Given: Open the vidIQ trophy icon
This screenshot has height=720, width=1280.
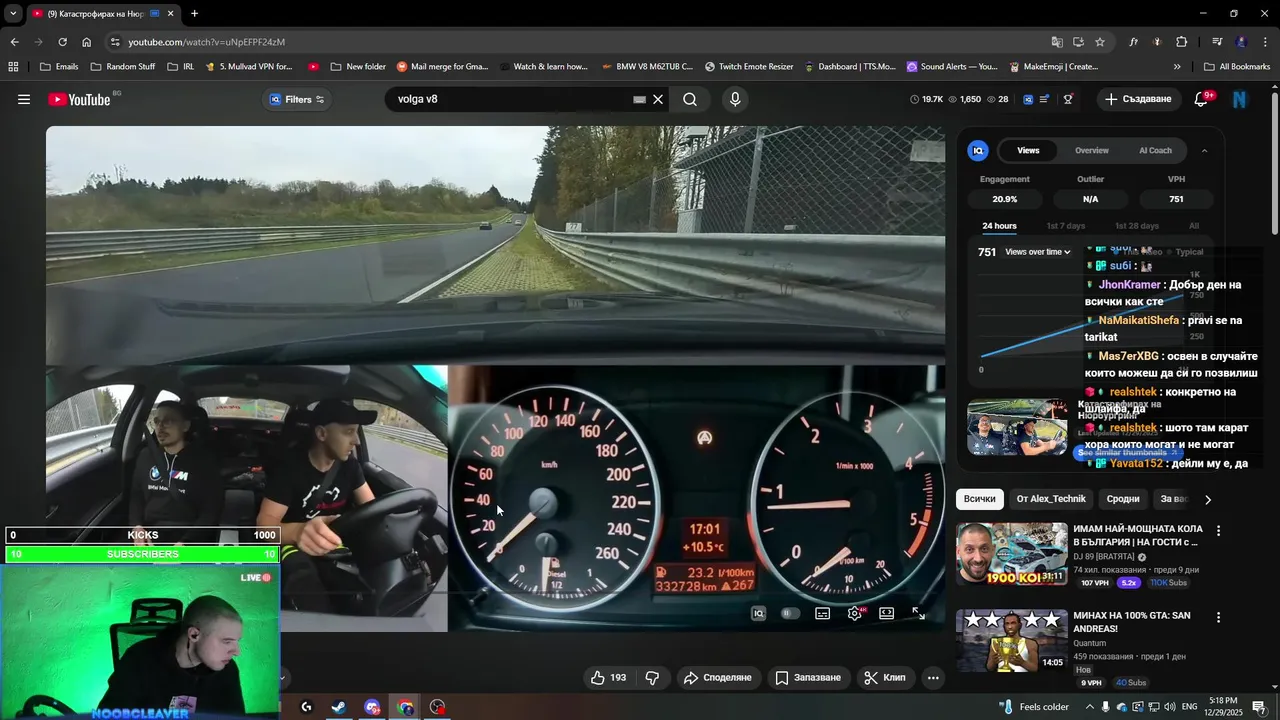Looking at the screenshot, I should (1068, 99).
